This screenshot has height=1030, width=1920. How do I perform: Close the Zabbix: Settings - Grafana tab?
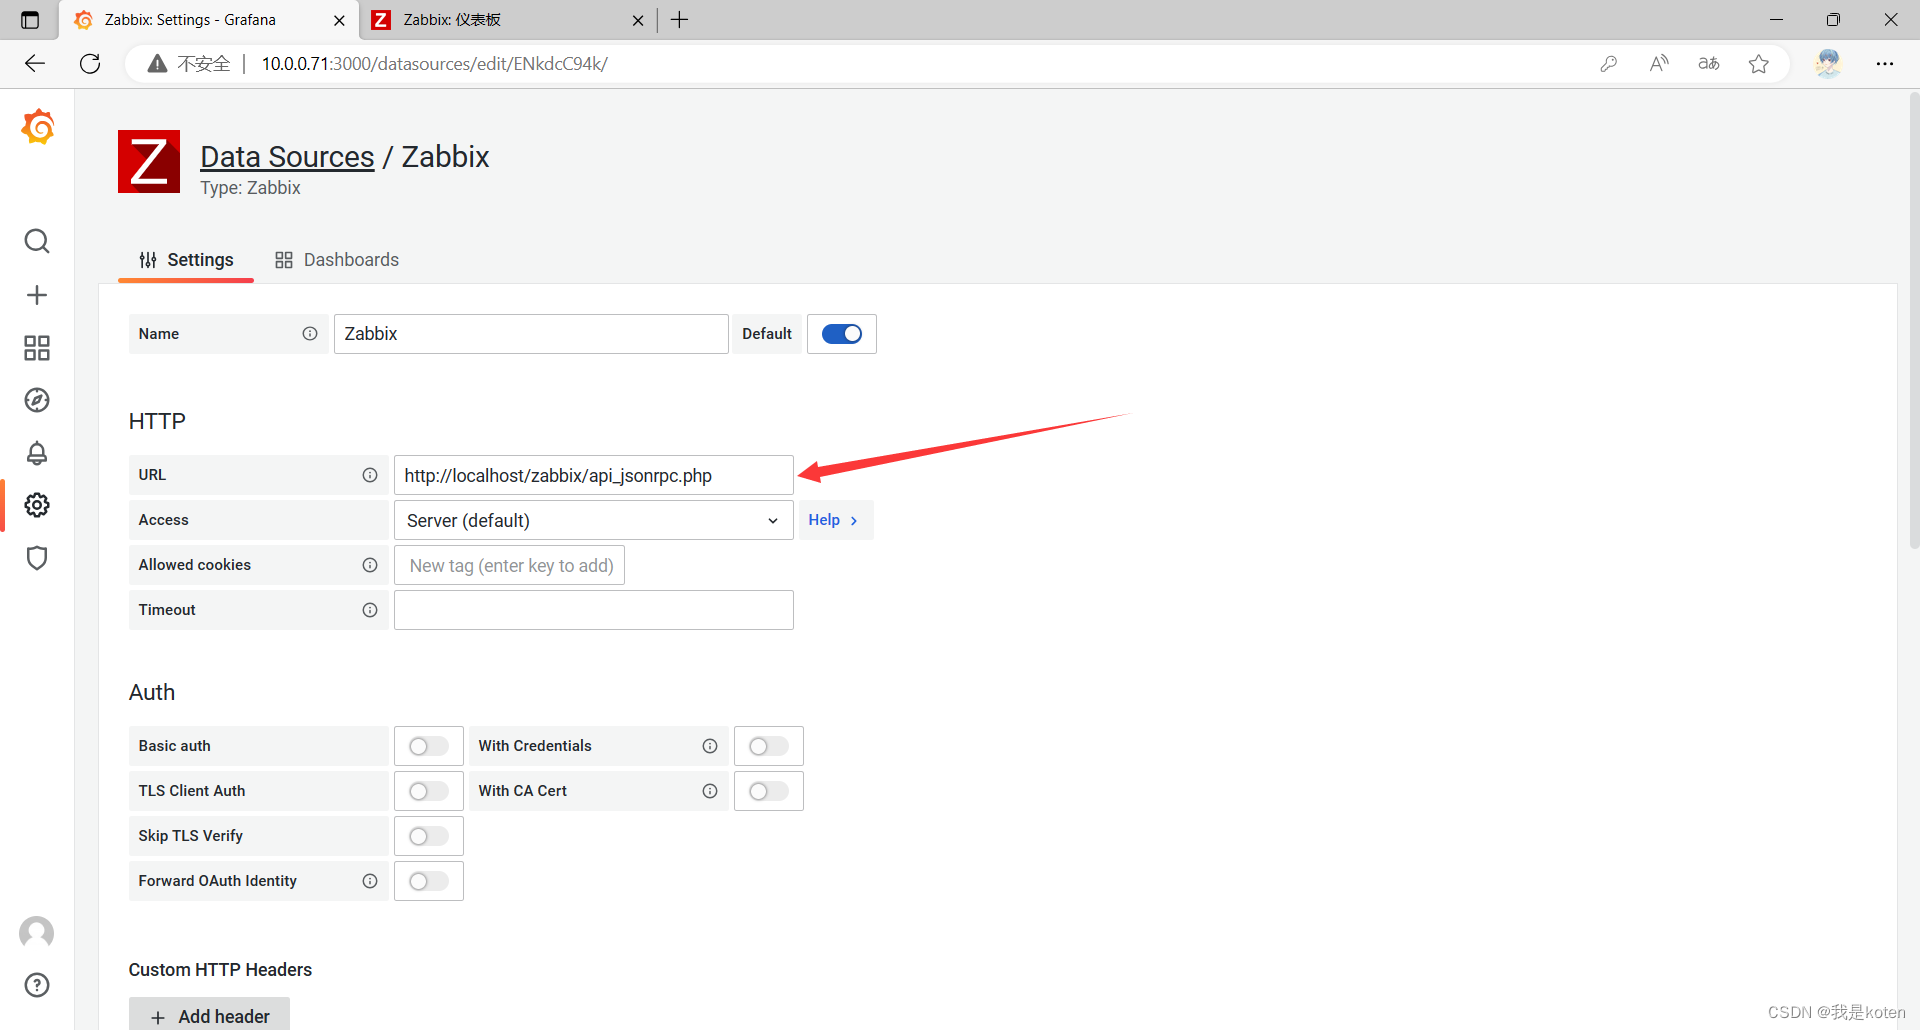click(339, 20)
